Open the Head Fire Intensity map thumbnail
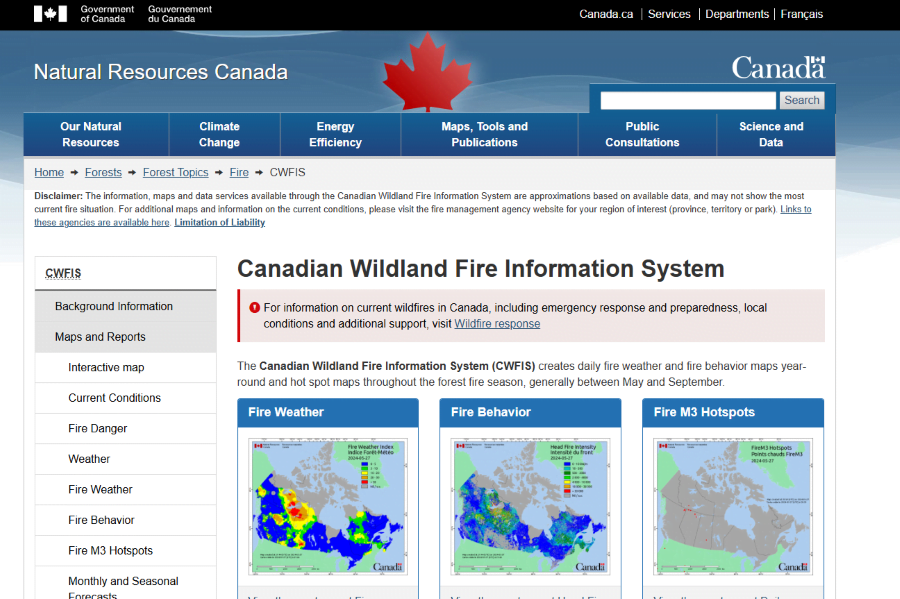The height and width of the screenshot is (599, 900). pyautogui.click(x=530, y=507)
